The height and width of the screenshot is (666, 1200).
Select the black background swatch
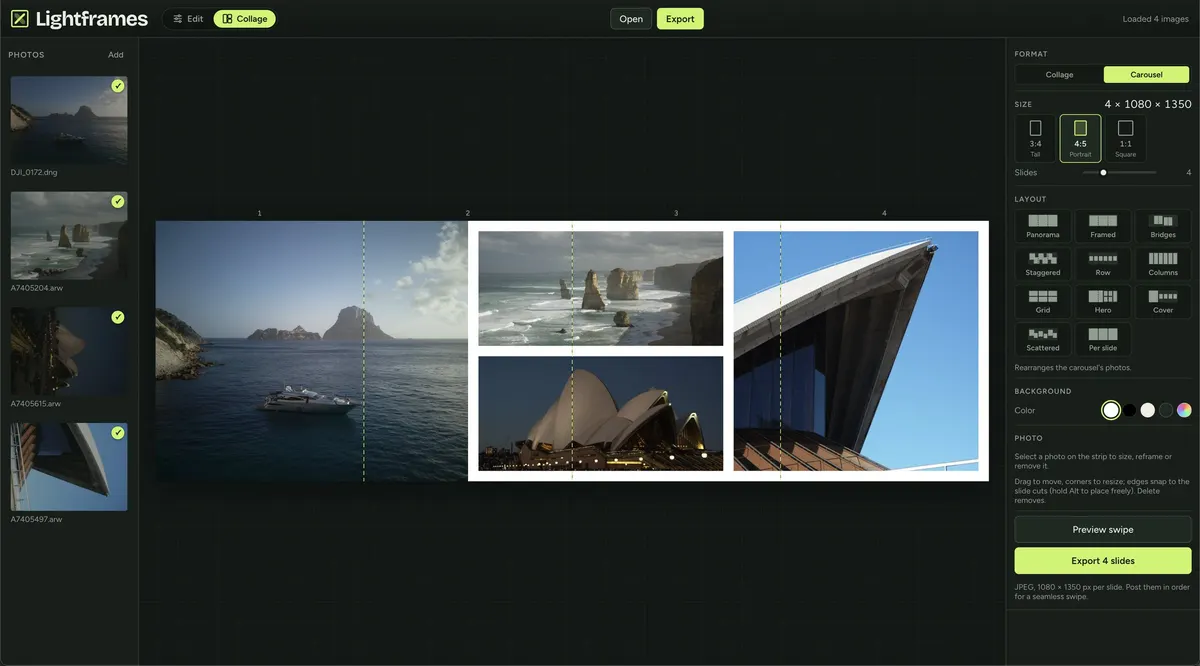(1130, 410)
